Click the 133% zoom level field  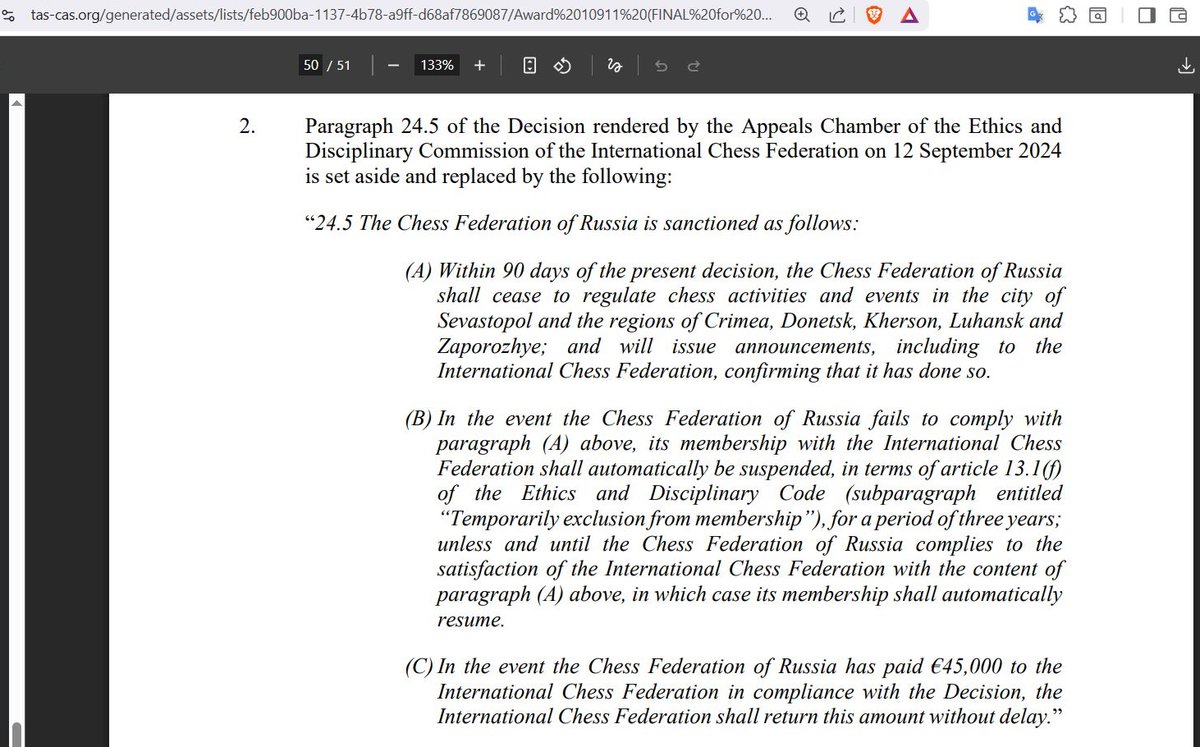pyautogui.click(x=437, y=65)
